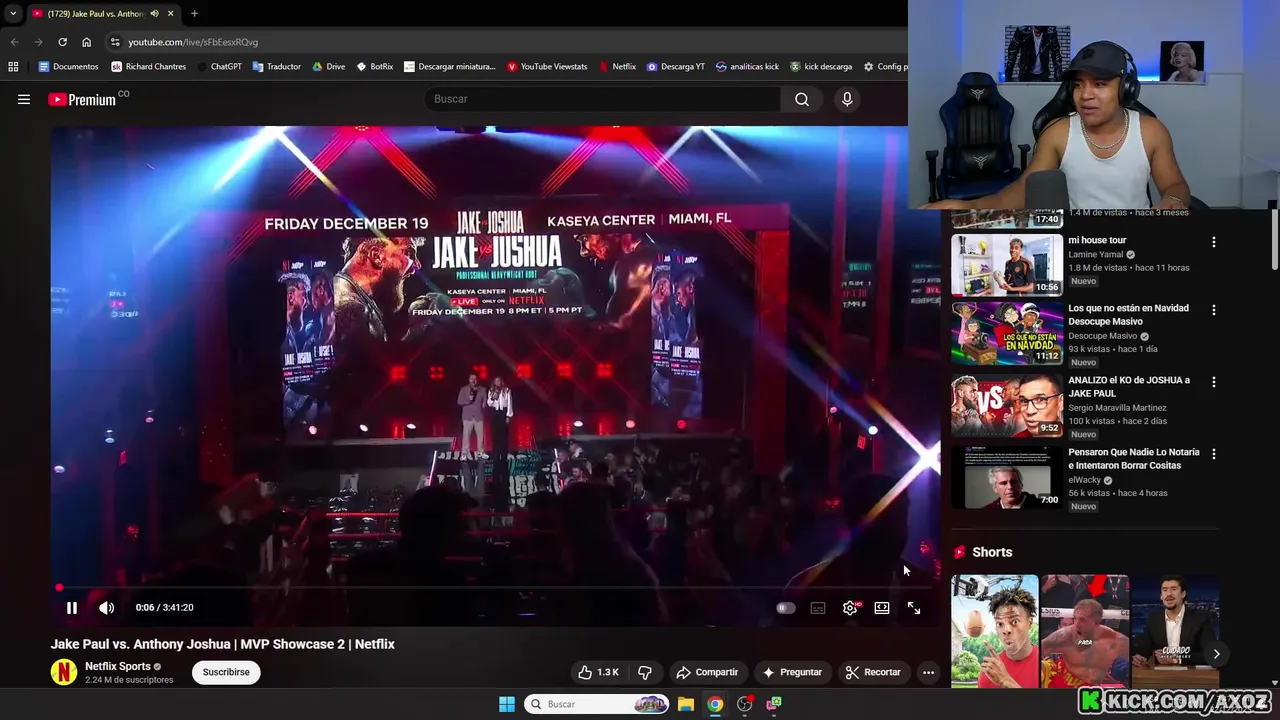Click the YouTube search magnifier button
Image resolution: width=1280 pixels, height=720 pixels.
(x=802, y=99)
